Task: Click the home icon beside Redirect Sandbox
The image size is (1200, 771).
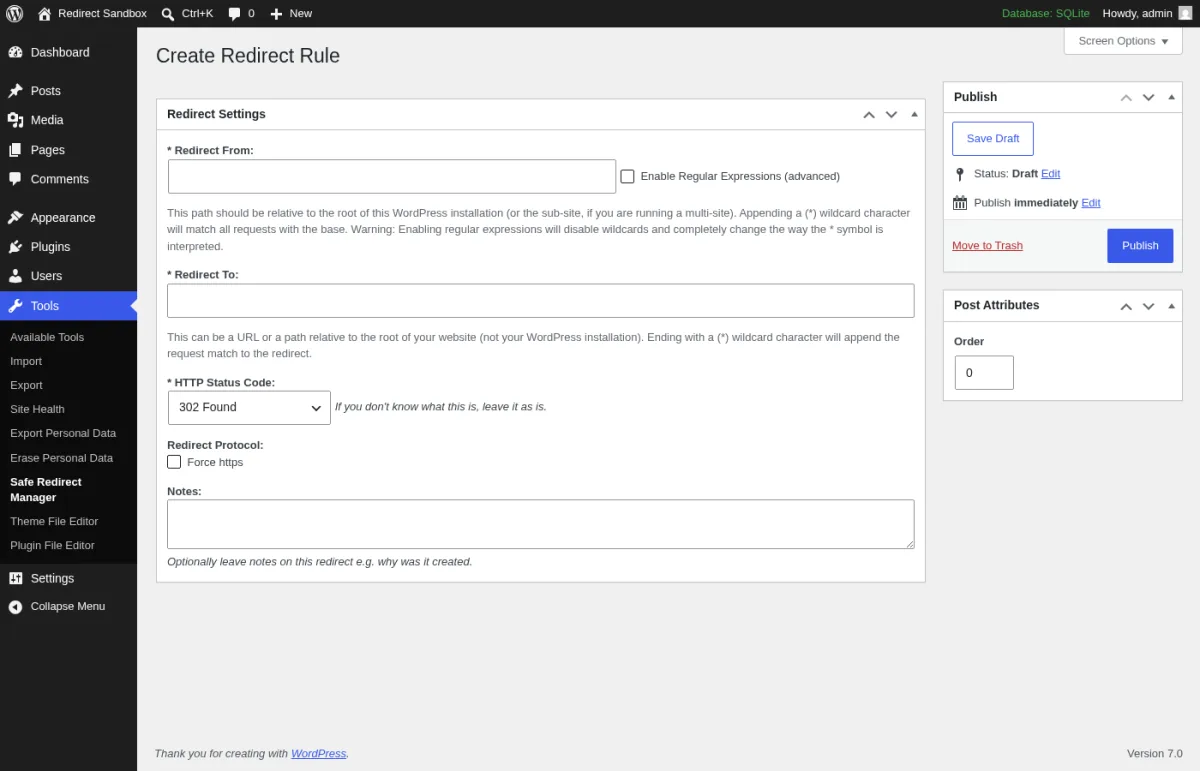Action: [x=44, y=13]
